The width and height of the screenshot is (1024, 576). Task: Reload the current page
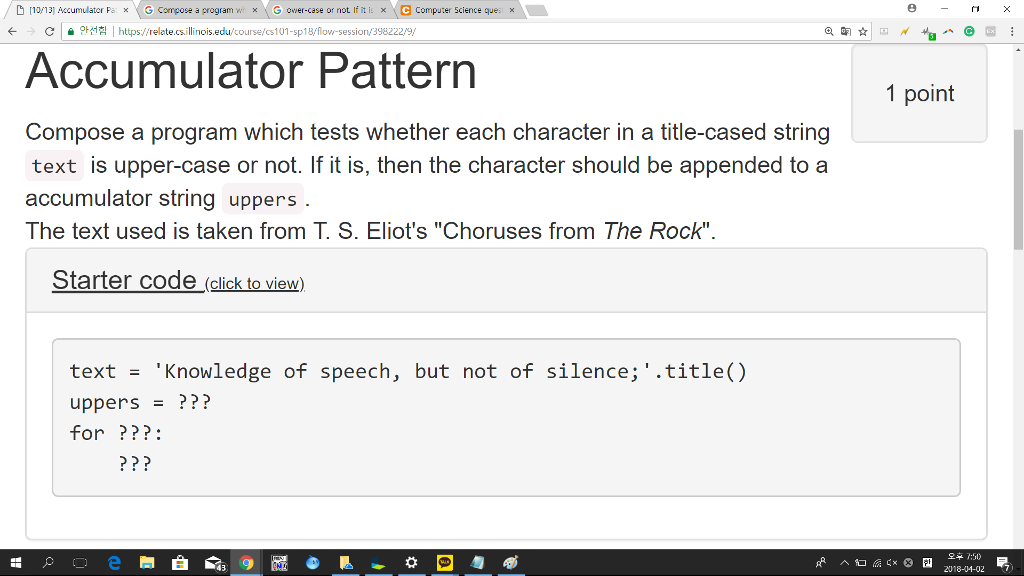(x=50, y=31)
